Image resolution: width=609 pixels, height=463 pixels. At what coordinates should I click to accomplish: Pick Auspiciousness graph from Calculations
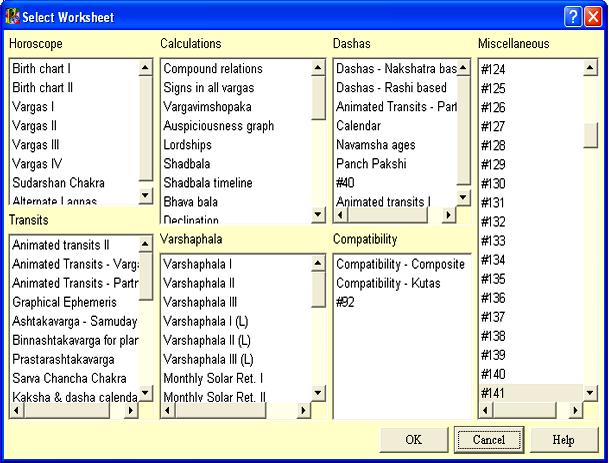tap(218, 126)
